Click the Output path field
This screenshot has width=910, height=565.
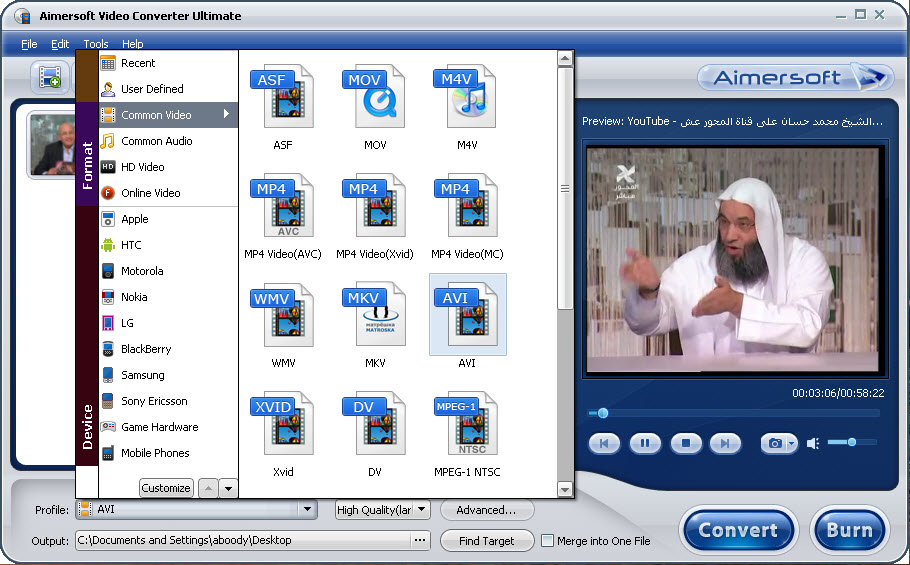coord(244,540)
